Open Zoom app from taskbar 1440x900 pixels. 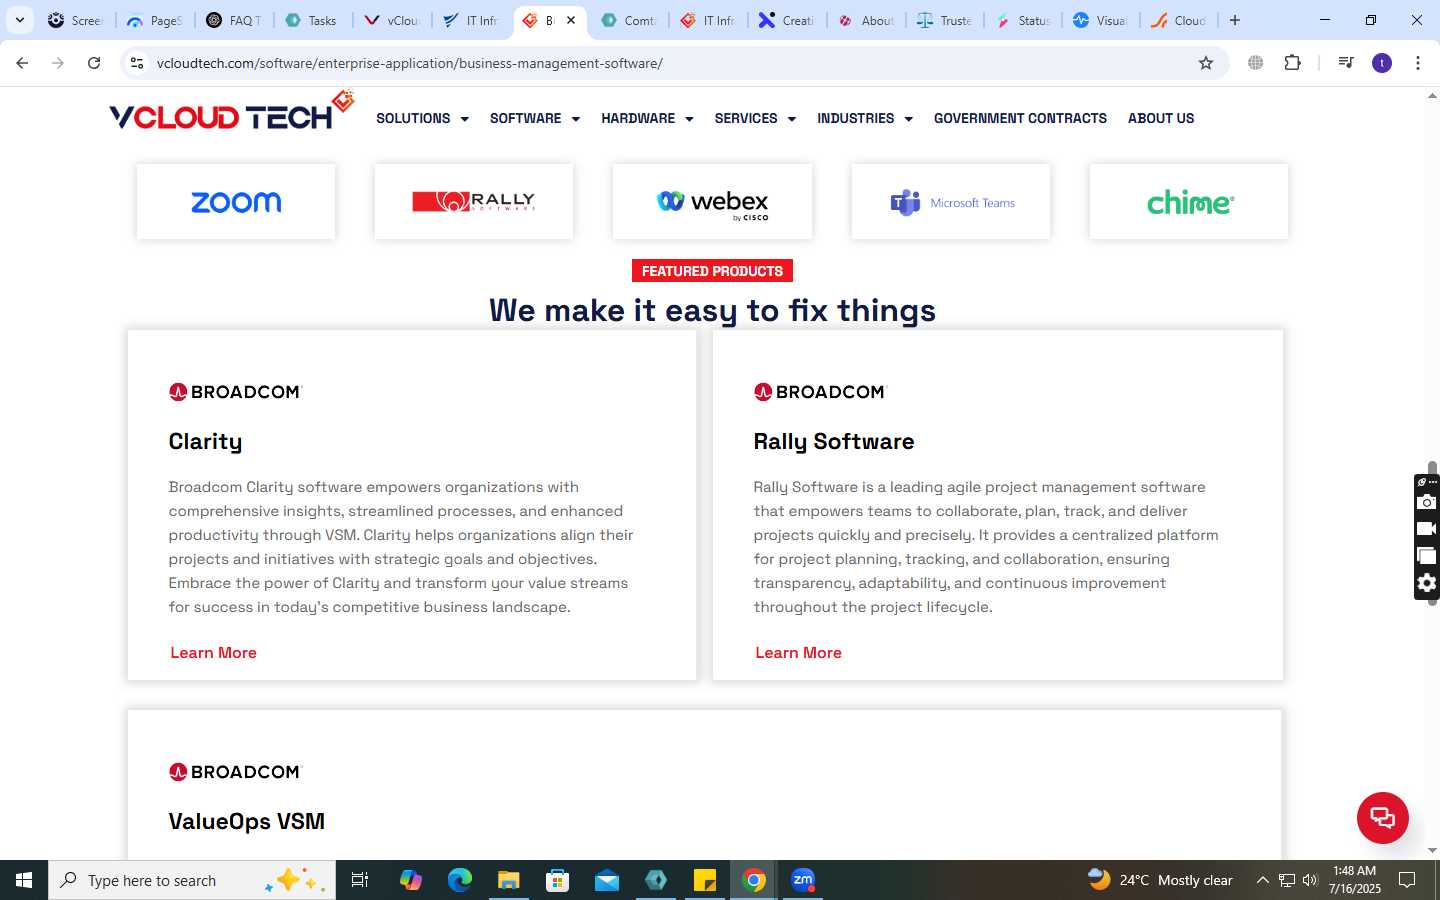[803, 880]
